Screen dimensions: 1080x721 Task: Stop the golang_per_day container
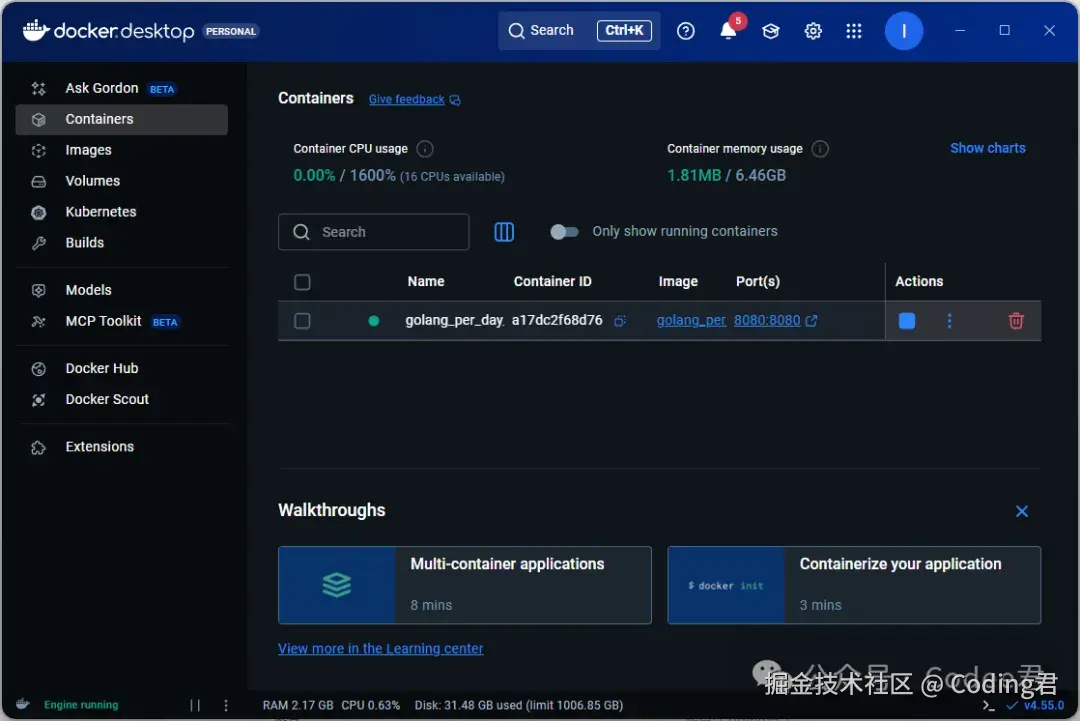906,321
